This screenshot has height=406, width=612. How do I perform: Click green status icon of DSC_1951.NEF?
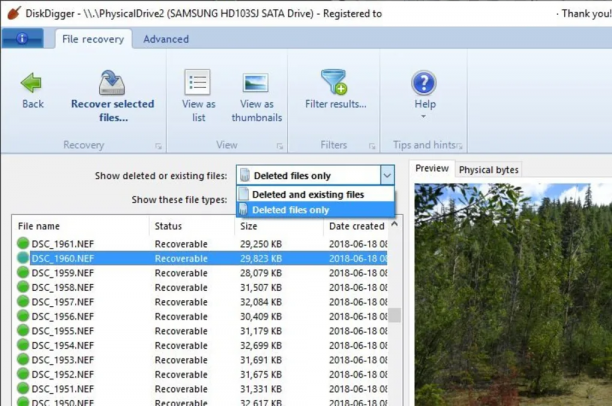pyautogui.click(x=23, y=388)
